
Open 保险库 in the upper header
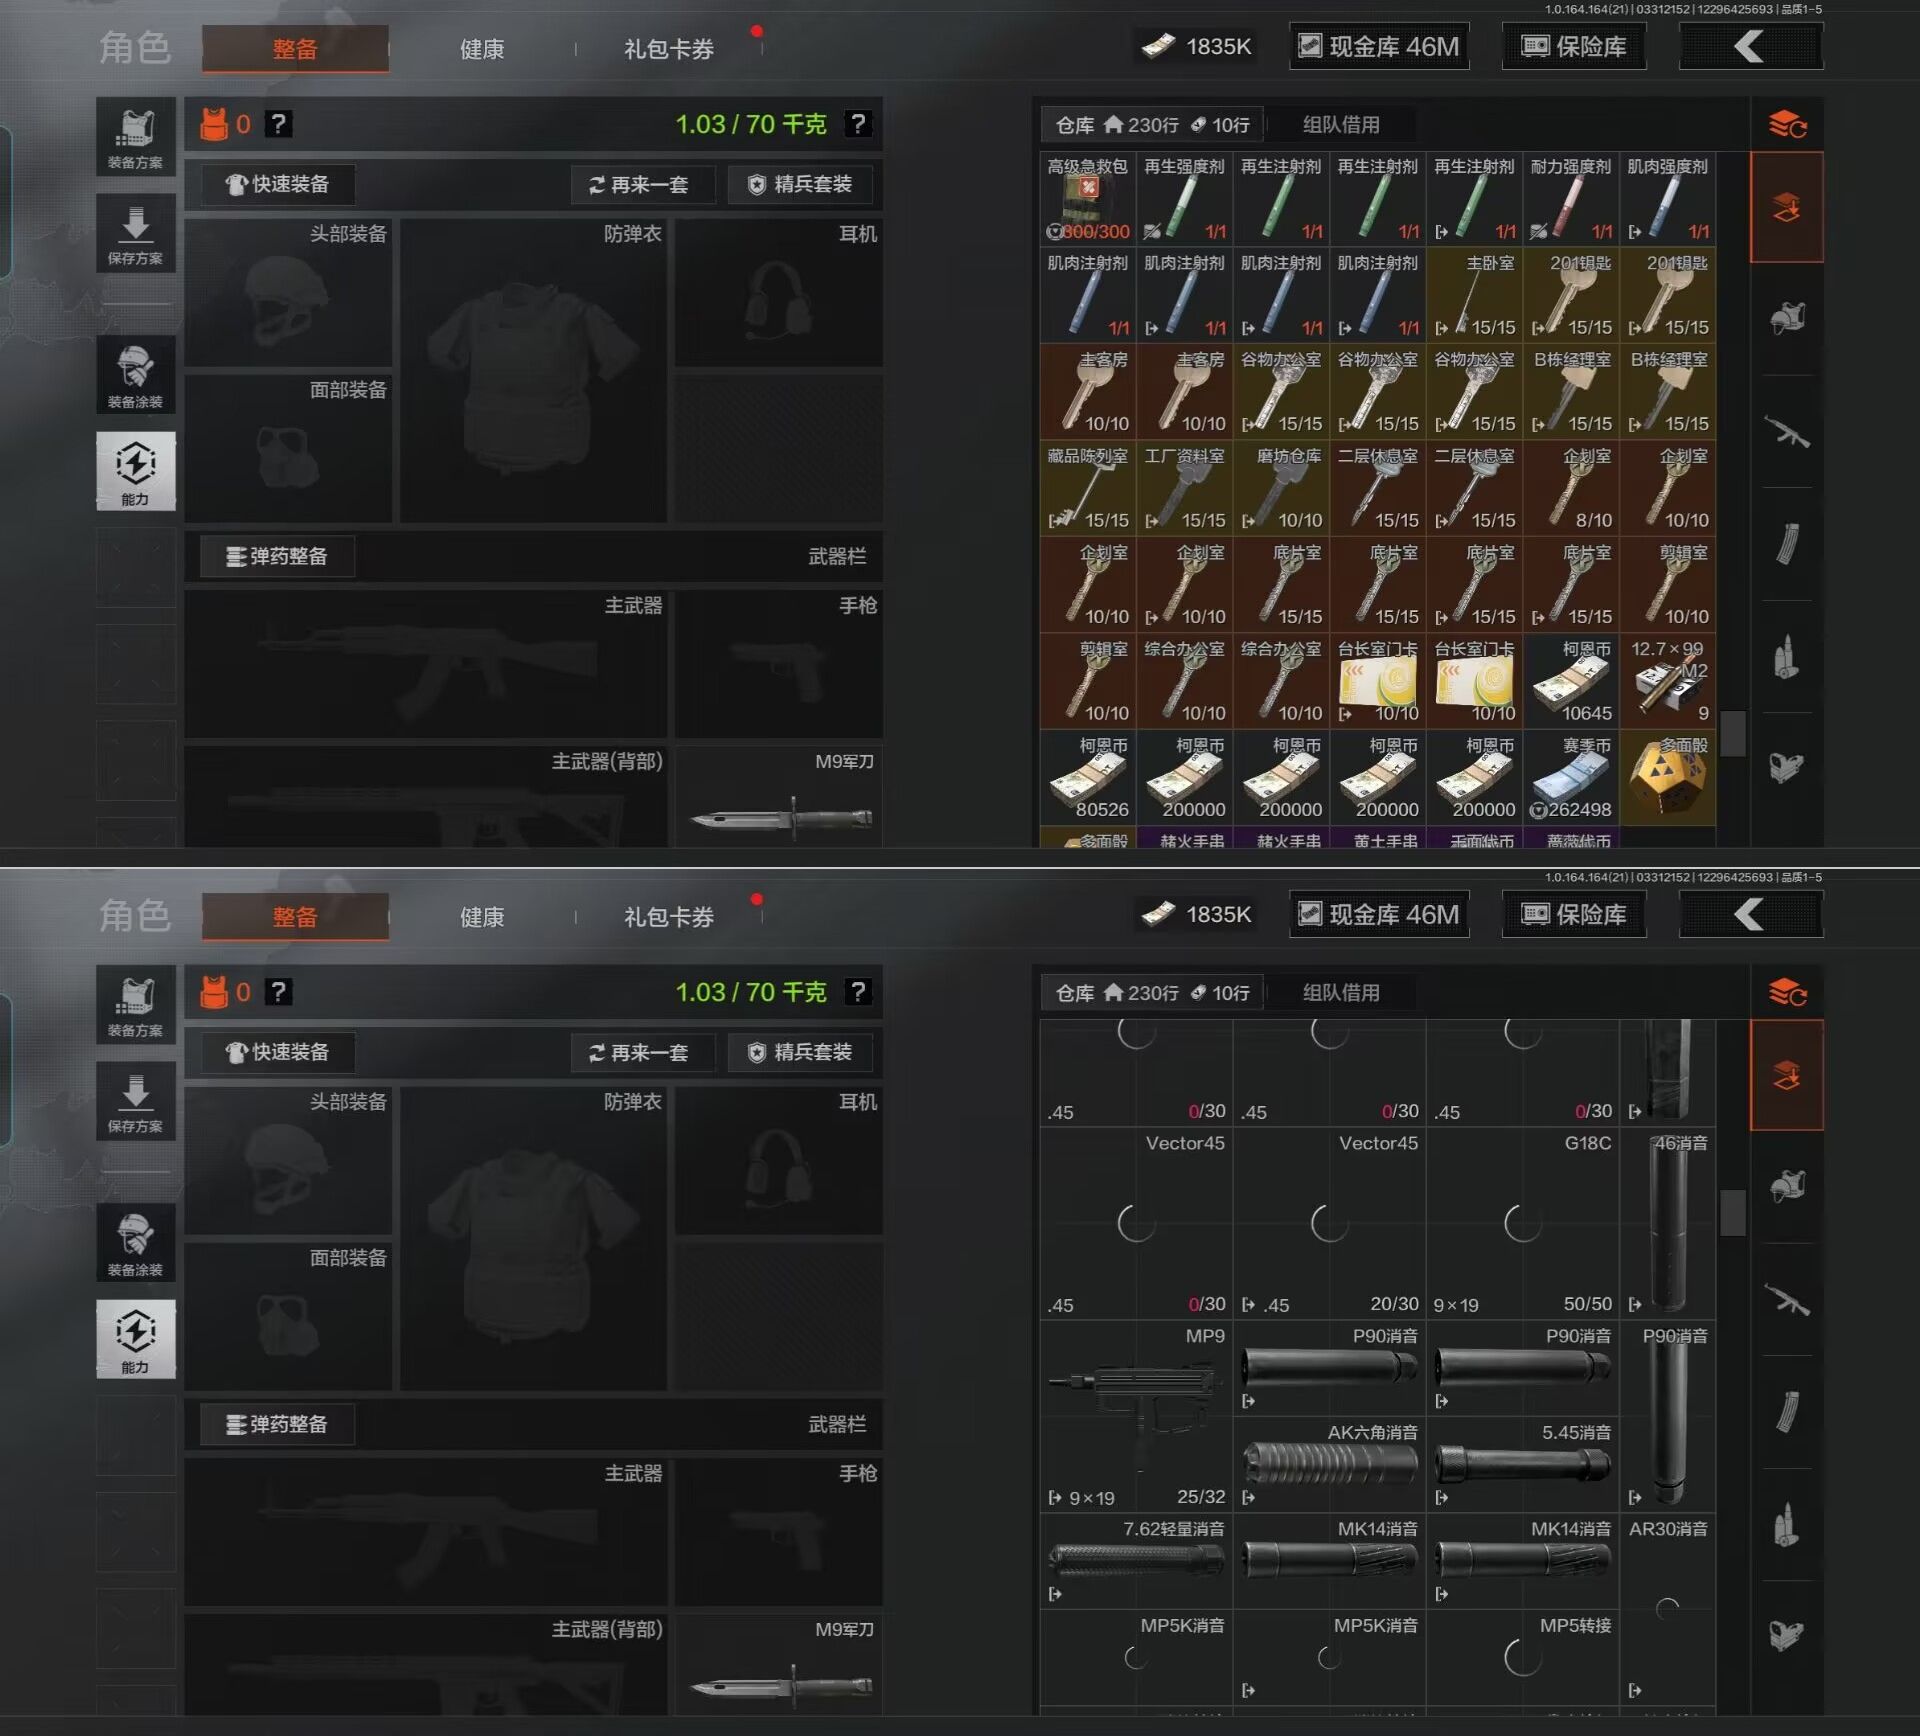pos(1574,47)
